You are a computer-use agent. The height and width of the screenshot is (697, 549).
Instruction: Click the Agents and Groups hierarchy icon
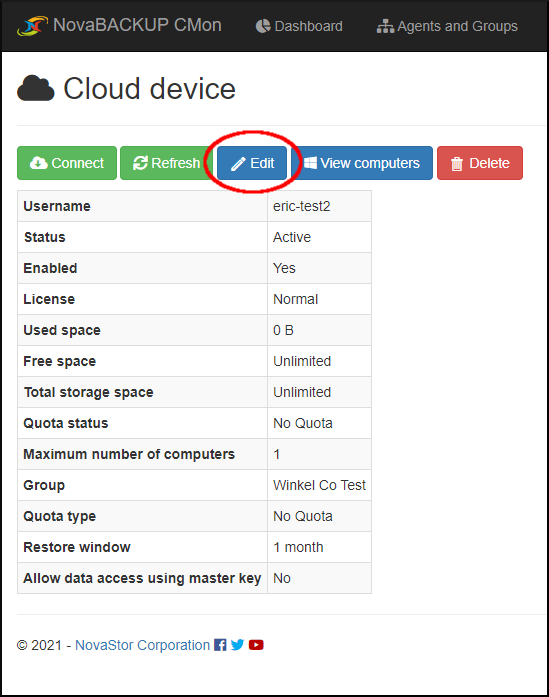[385, 27]
